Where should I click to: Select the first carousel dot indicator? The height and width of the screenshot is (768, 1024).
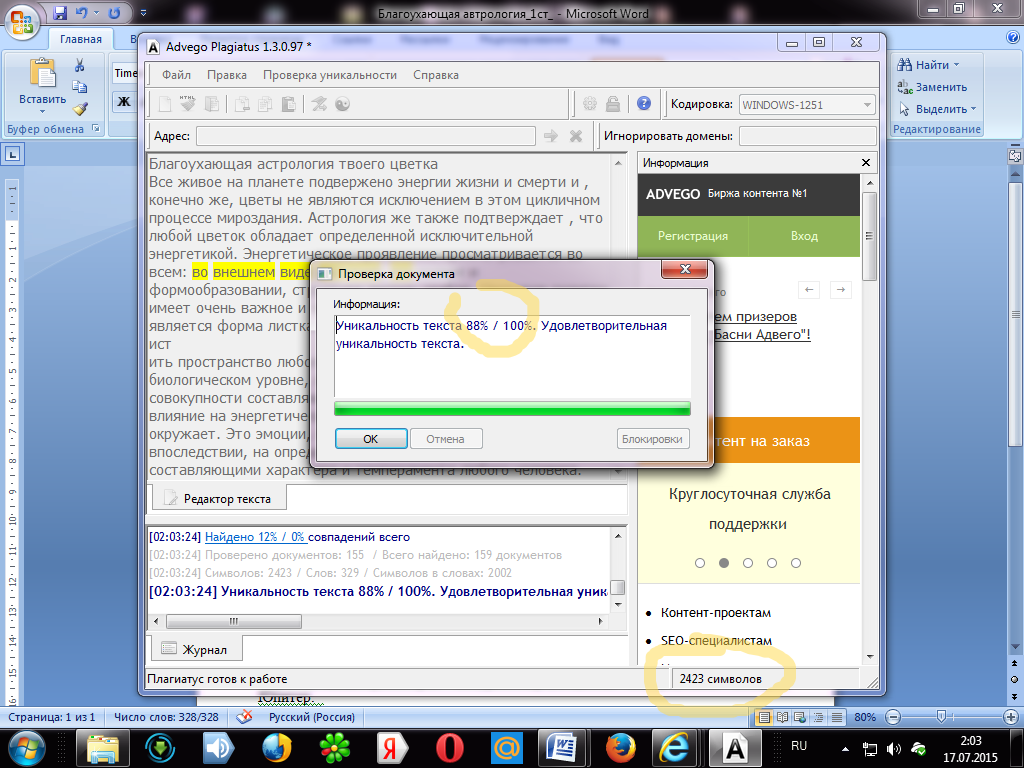coord(700,563)
